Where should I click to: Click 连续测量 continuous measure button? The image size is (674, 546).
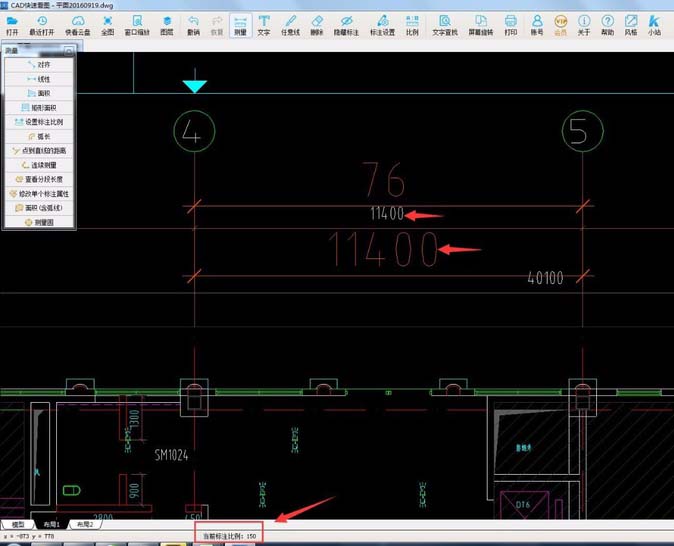click(39, 165)
